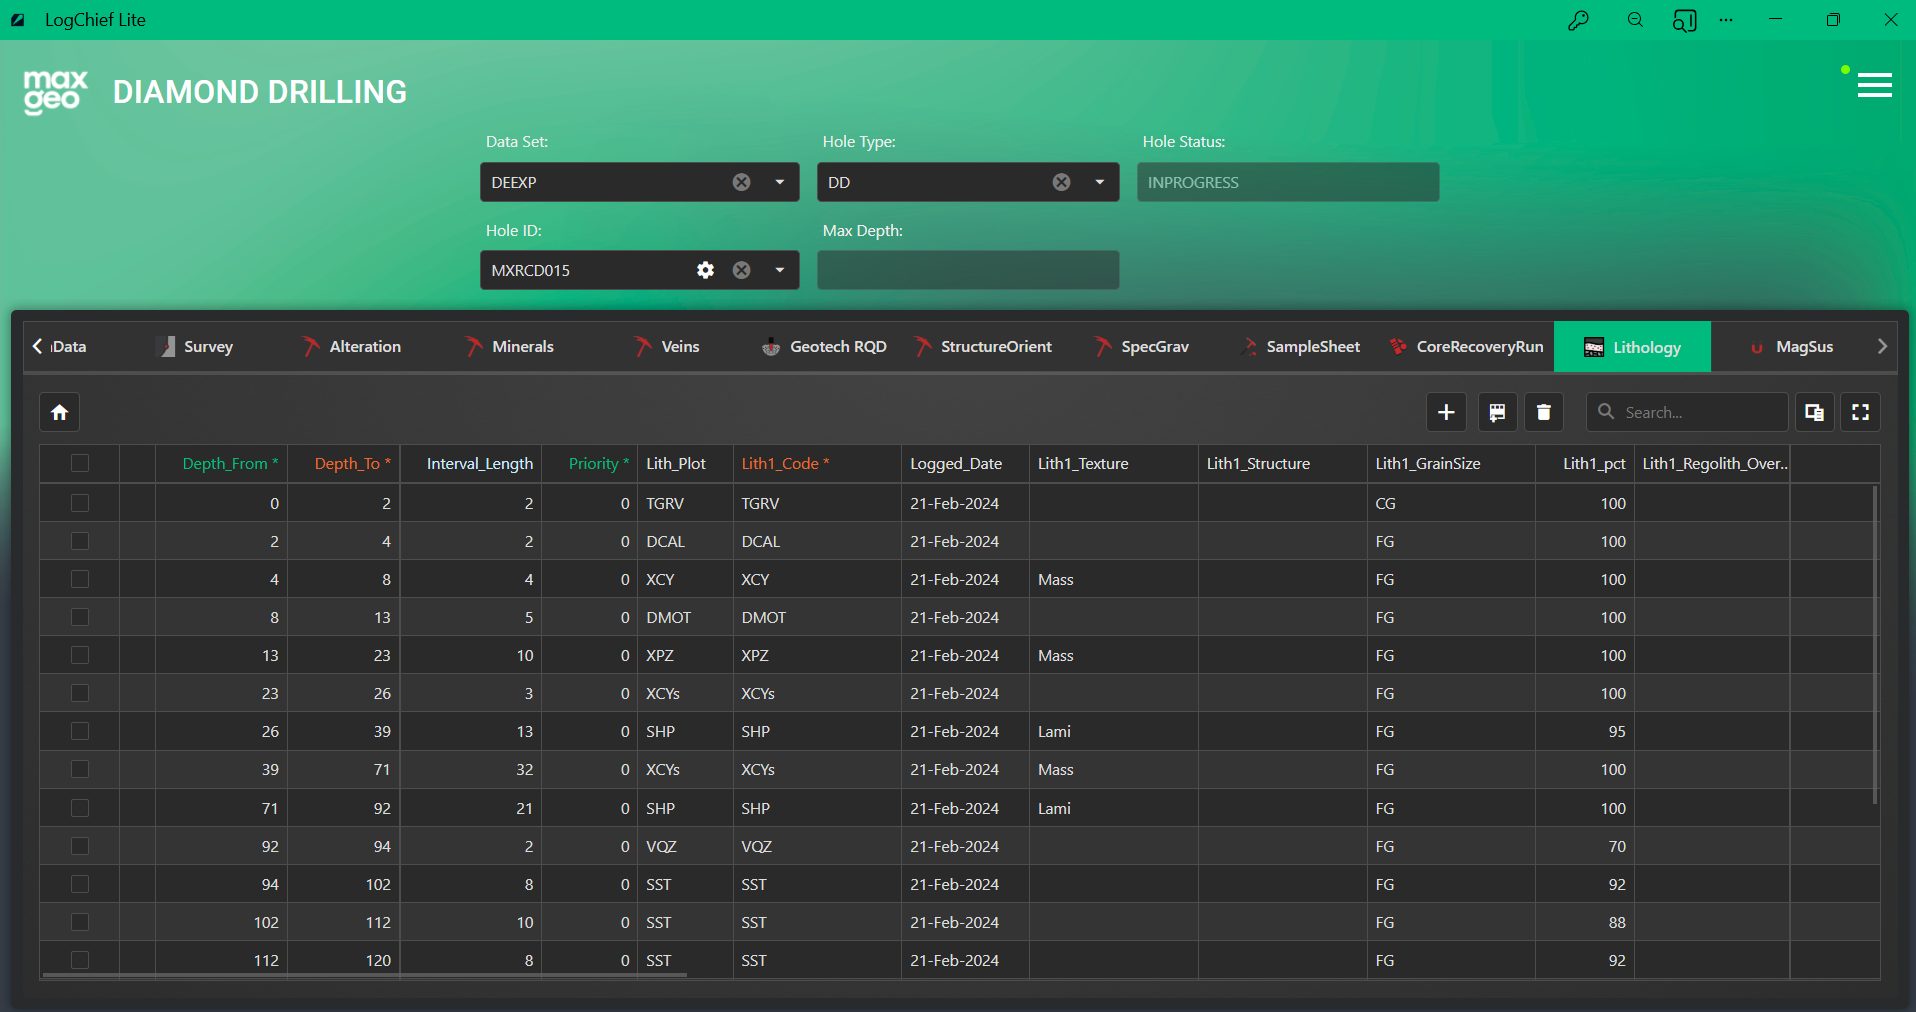This screenshot has width=1916, height=1012.
Task: Check the DCAL row checkbox
Action: [80, 541]
